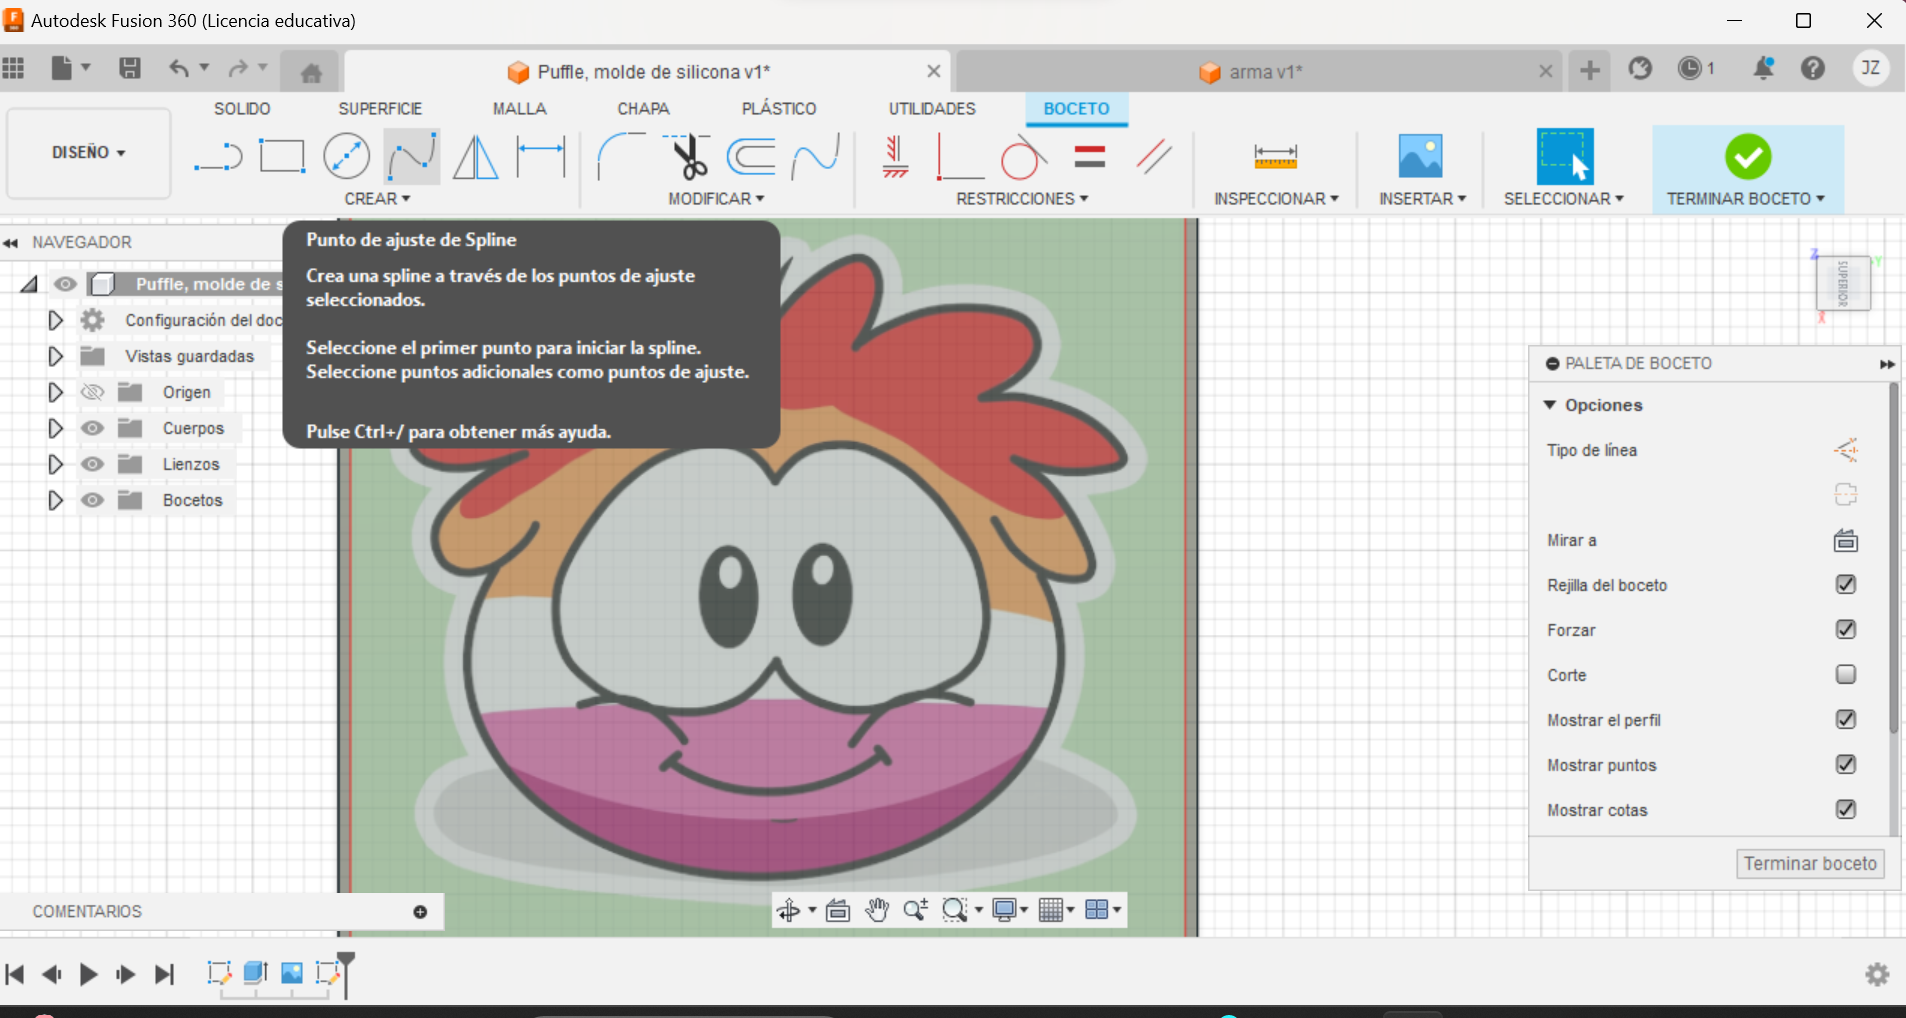1906x1018 pixels.
Task: Switch to the SÓLIDO tab
Action: [242, 109]
